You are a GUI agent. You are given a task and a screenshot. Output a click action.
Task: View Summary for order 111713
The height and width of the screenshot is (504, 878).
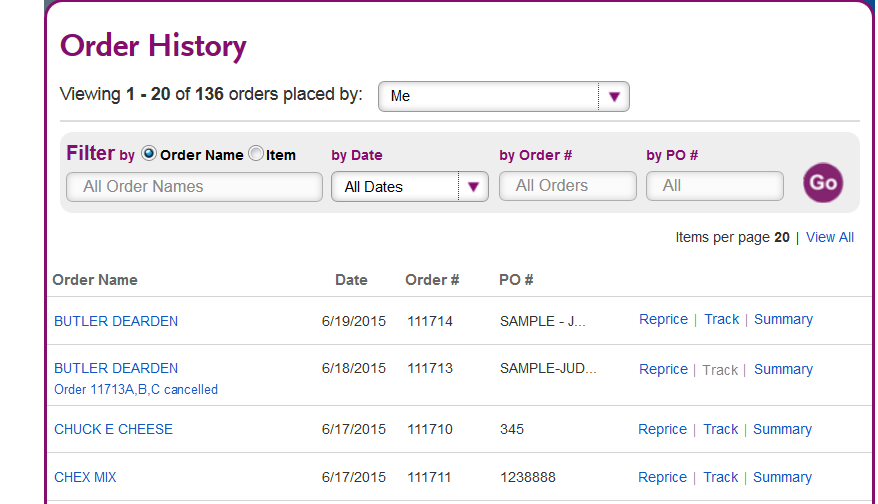coord(783,370)
